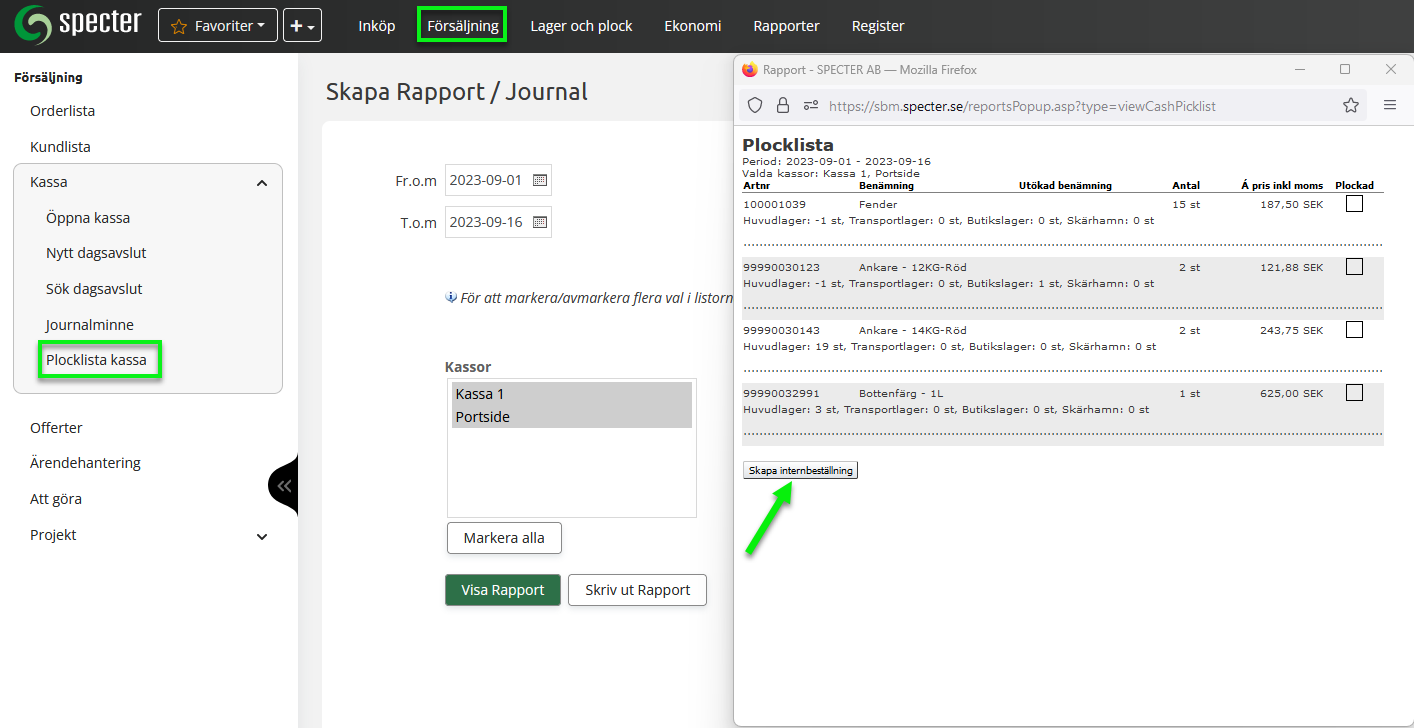Open Firefox hamburger menu
Viewport: 1414px width, 728px height.
[x=1389, y=105]
